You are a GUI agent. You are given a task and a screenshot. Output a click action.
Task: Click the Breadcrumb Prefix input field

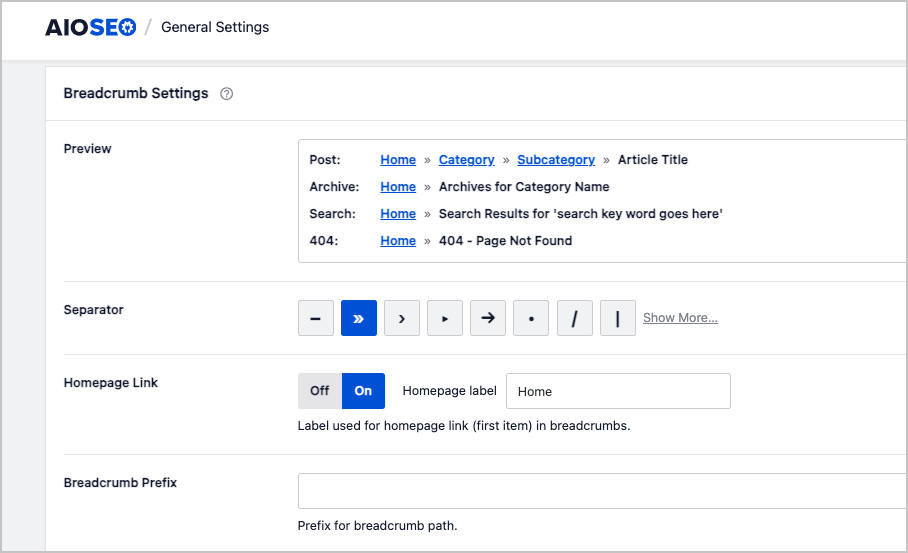click(x=602, y=491)
